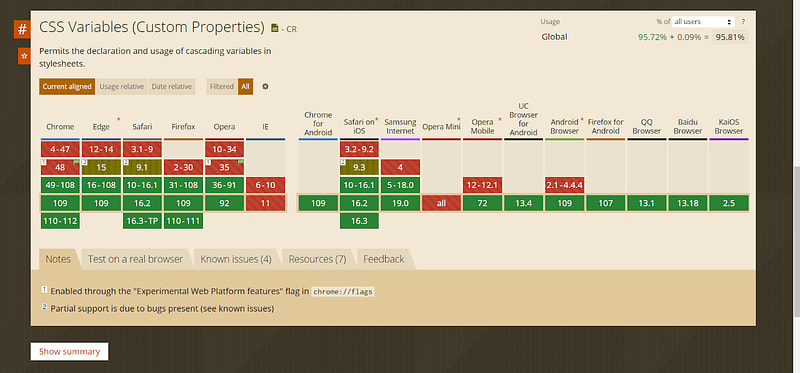800x373 pixels.
Task: Click the QQ Browser header
Action: (x=646, y=127)
